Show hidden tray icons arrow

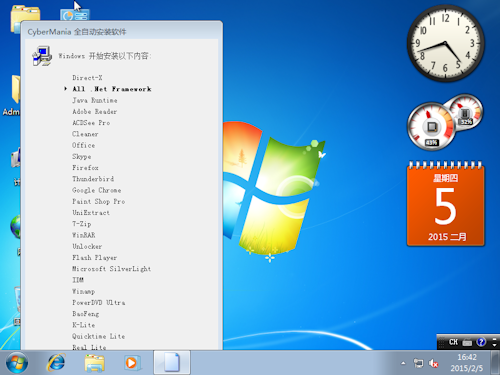403,363
